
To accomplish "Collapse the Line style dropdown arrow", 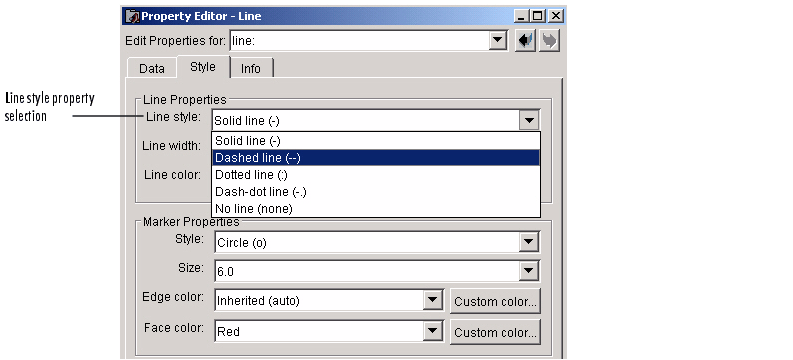I will (x=529, y=120).
